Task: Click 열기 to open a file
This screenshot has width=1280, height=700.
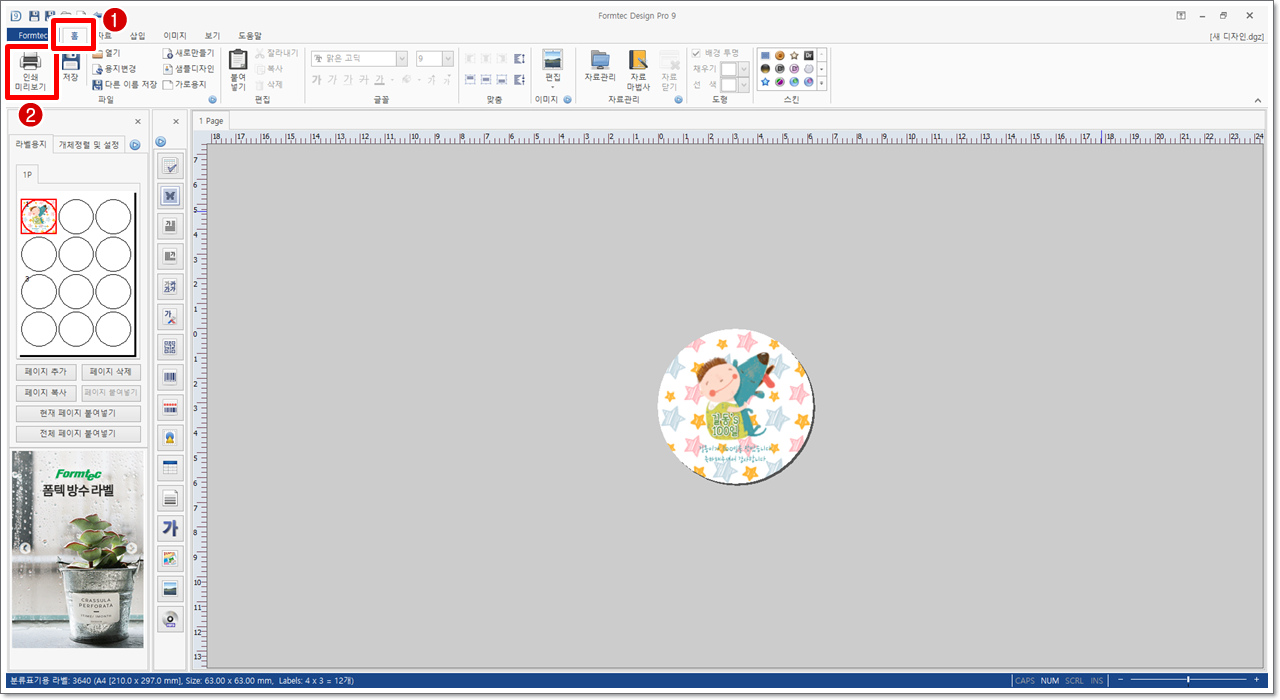Action: tap(106, 53)
